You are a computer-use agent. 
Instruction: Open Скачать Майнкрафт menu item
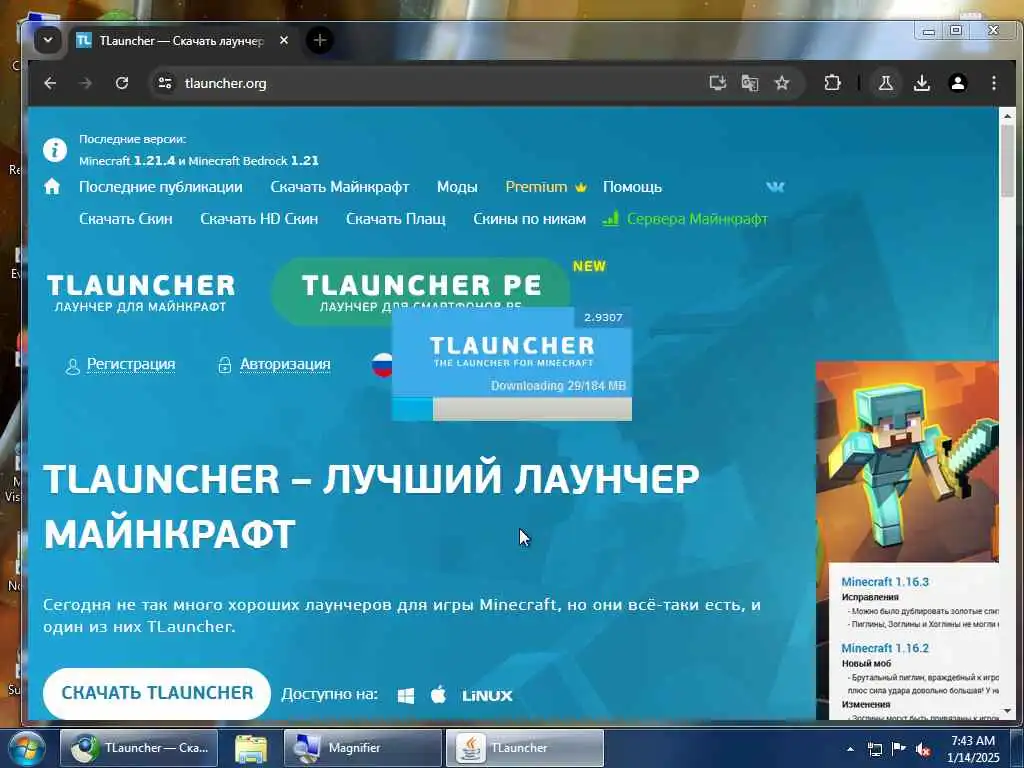coord(340,187)
